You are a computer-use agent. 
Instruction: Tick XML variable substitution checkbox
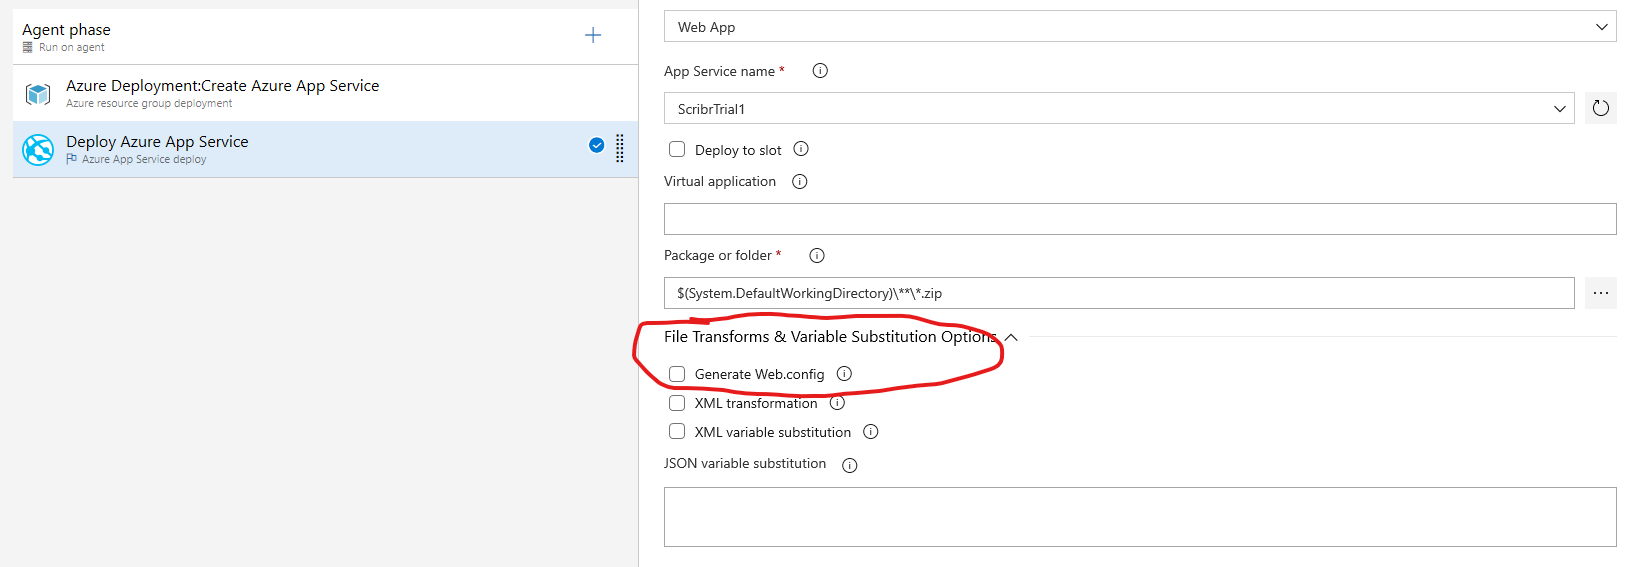(677, 432)
